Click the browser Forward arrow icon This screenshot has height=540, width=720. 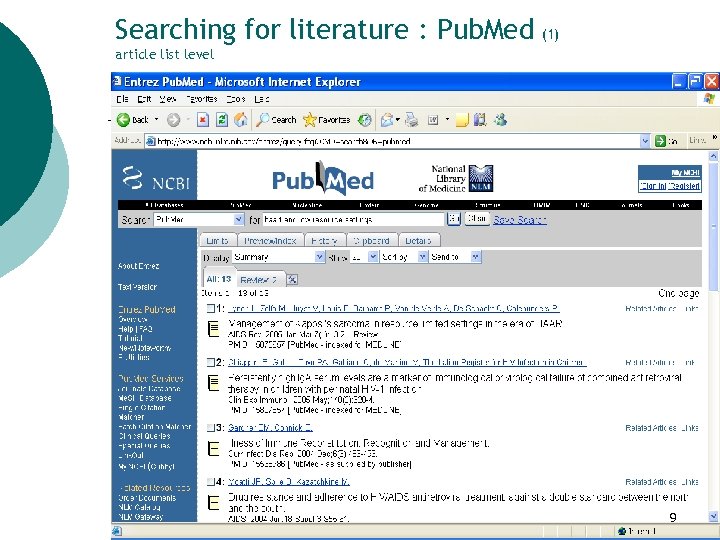pyautogui.click(x=173, y=120)
